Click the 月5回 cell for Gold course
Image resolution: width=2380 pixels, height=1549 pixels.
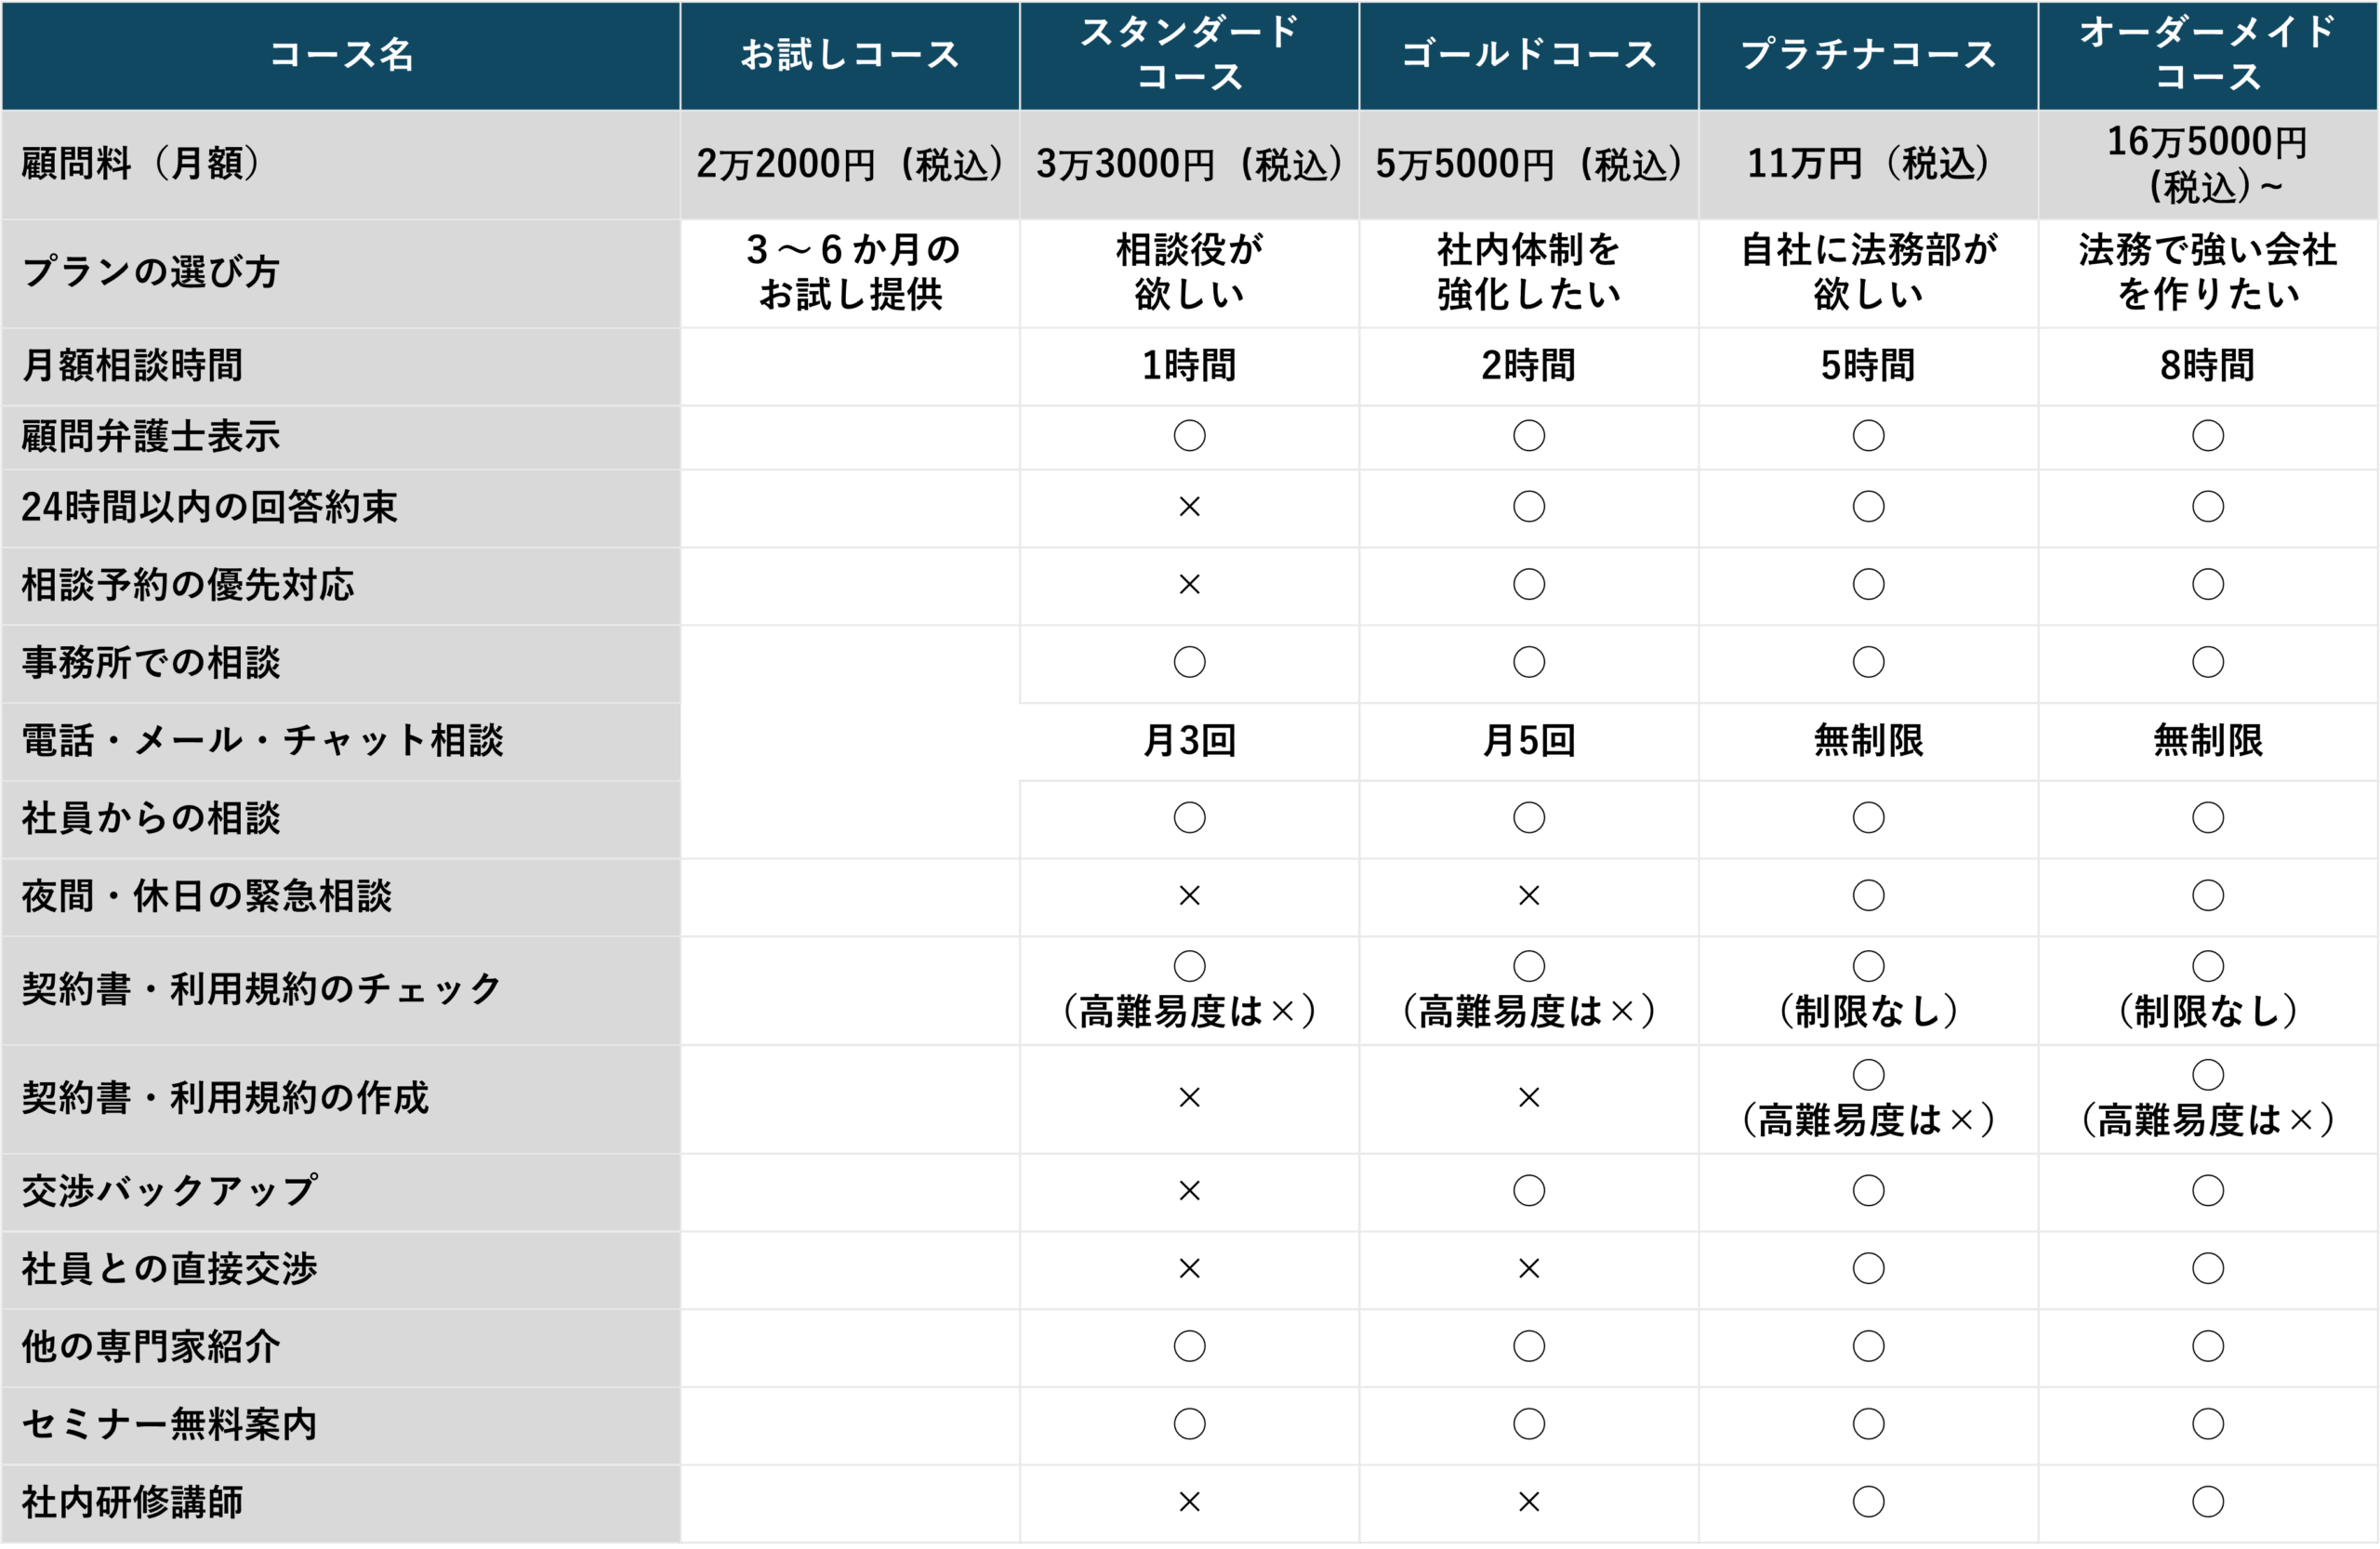(x=1528, y=741)
